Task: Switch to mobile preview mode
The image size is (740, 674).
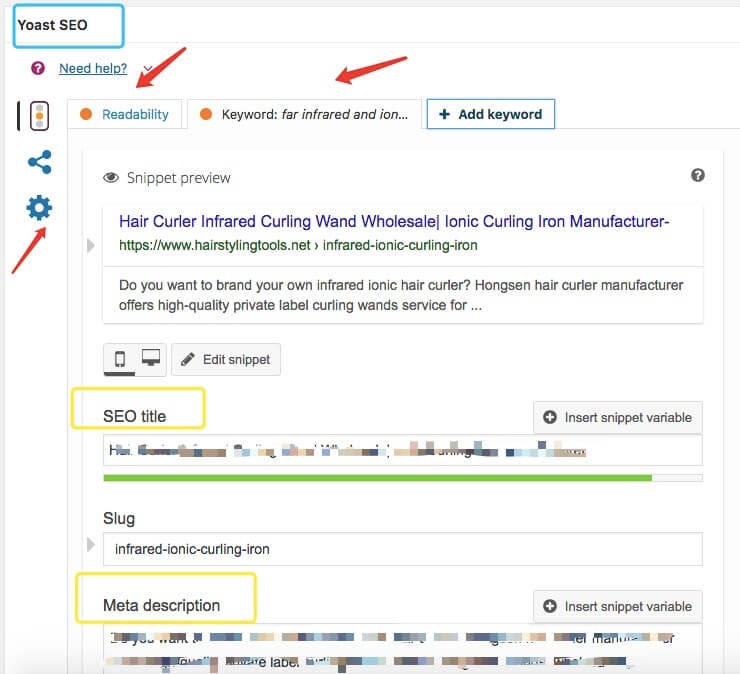Action: pyautogui.click(x=120, y=359)
